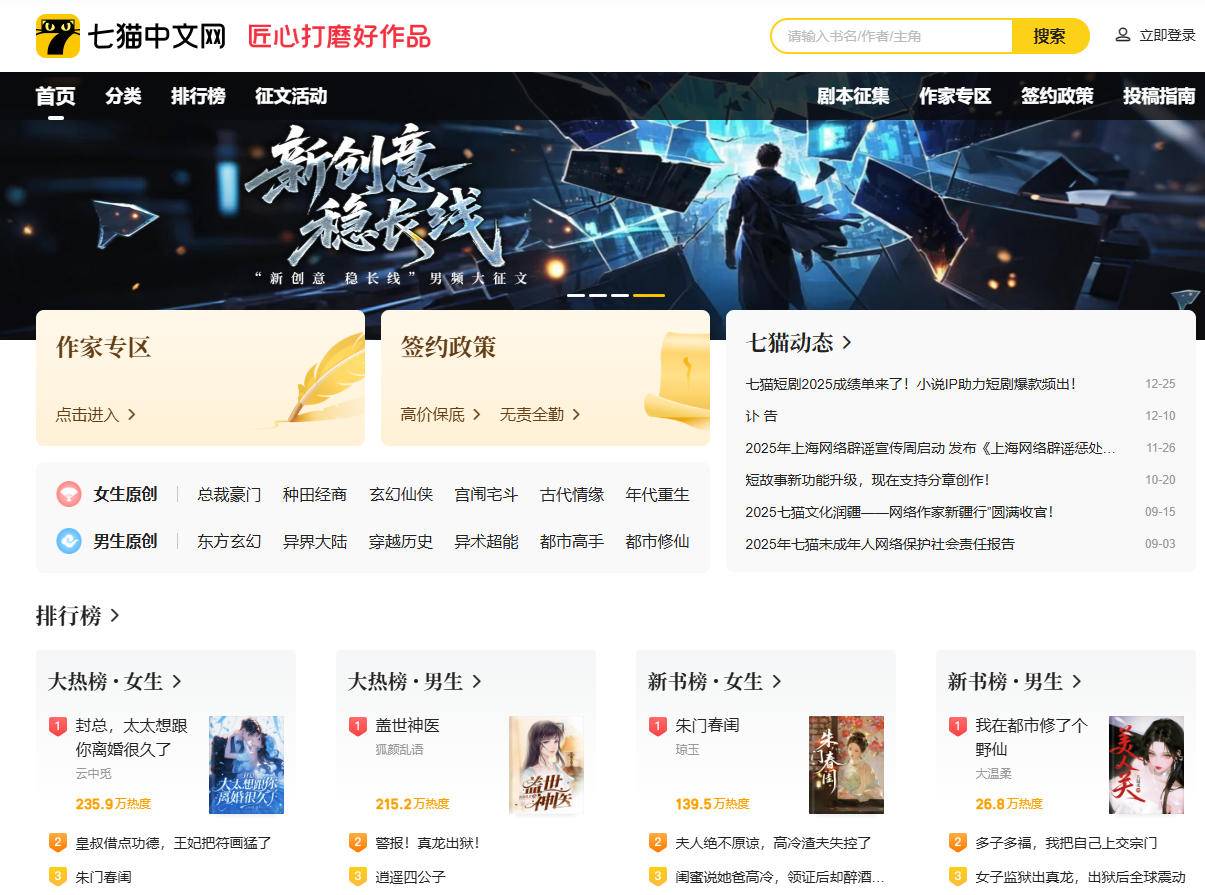Click the 盖世神医 book cover thumbnail
Image resolution: width=1205 pixels, height=895 pixels.
[x=547, y=765]
